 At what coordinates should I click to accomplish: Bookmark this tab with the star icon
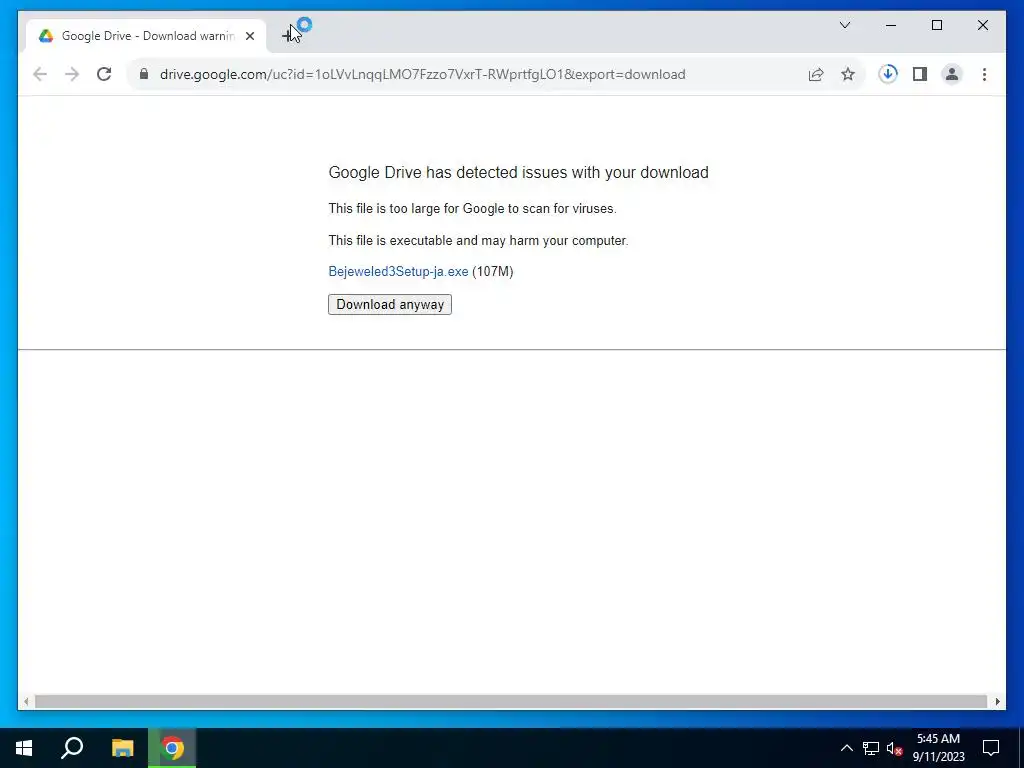pos(848,74)
